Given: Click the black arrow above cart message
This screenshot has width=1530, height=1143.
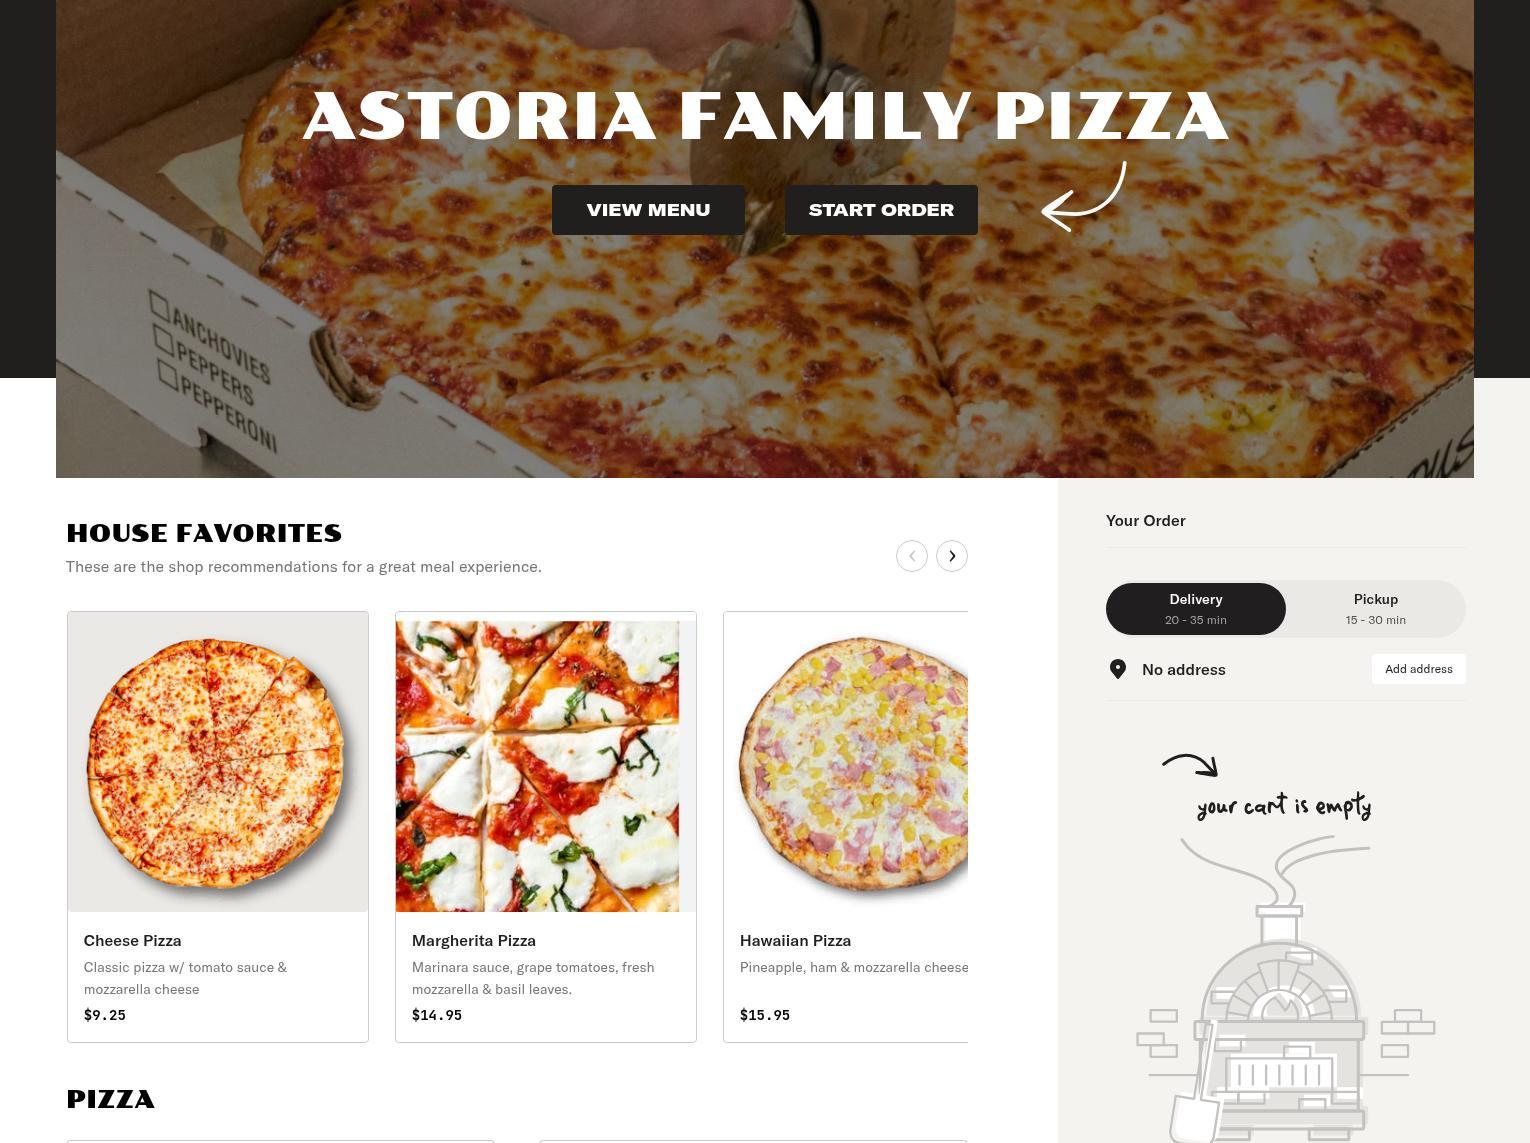Looking at the screenshot, I should (1190, 765).
